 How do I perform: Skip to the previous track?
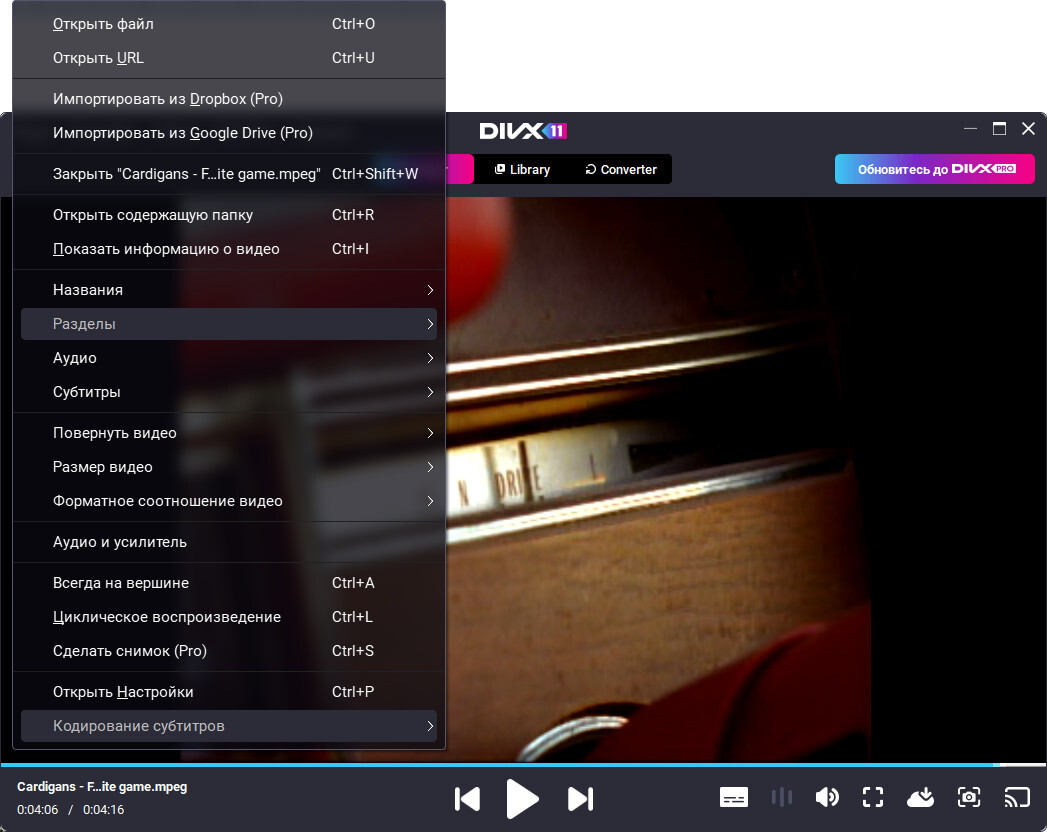(x=467, y=799)
